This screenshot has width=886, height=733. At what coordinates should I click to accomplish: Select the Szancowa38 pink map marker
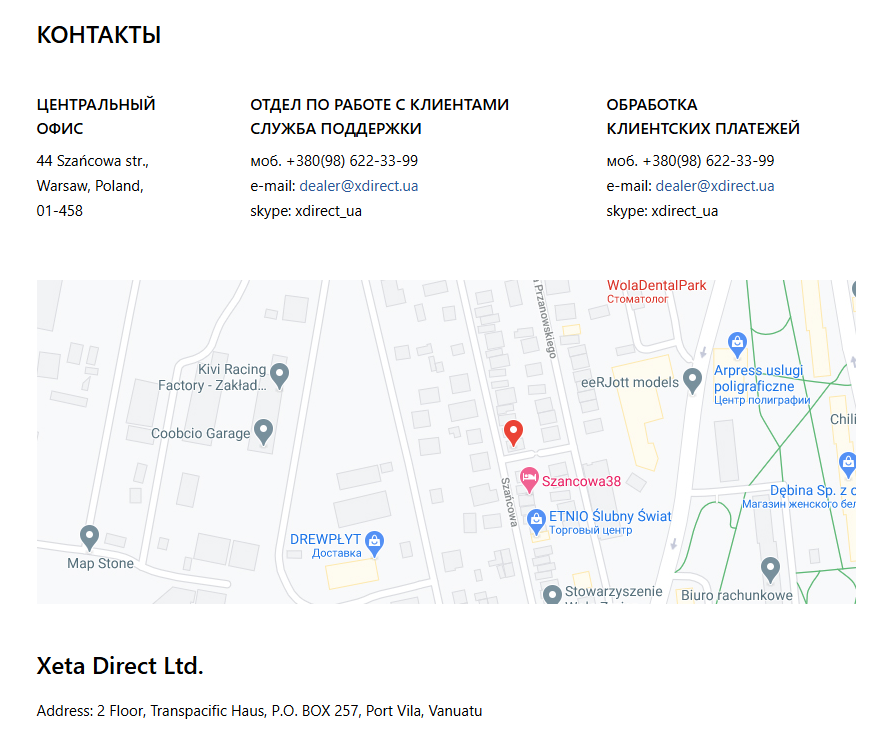coord(528,478)
